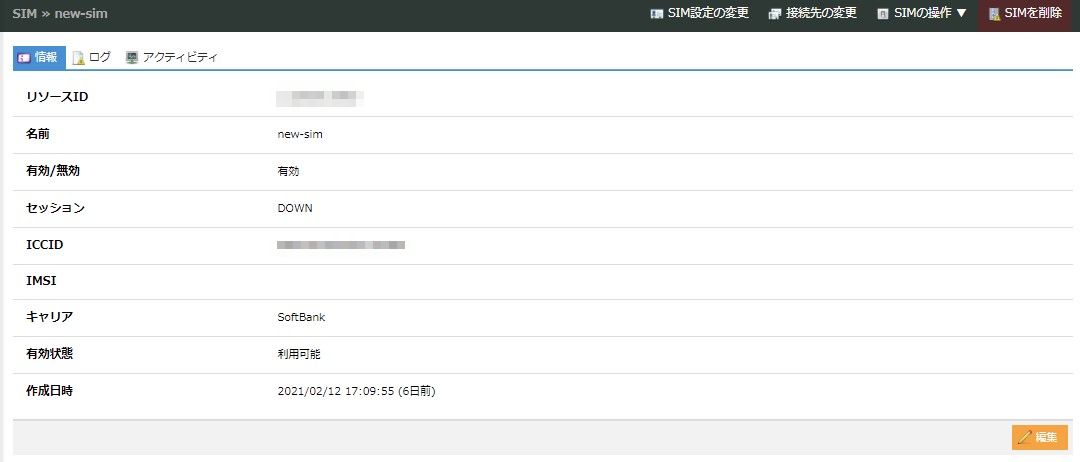This screenshot has height=462, width=1080.
Task: Click the セッション value DOWN
Action: (x=295, y=209)
